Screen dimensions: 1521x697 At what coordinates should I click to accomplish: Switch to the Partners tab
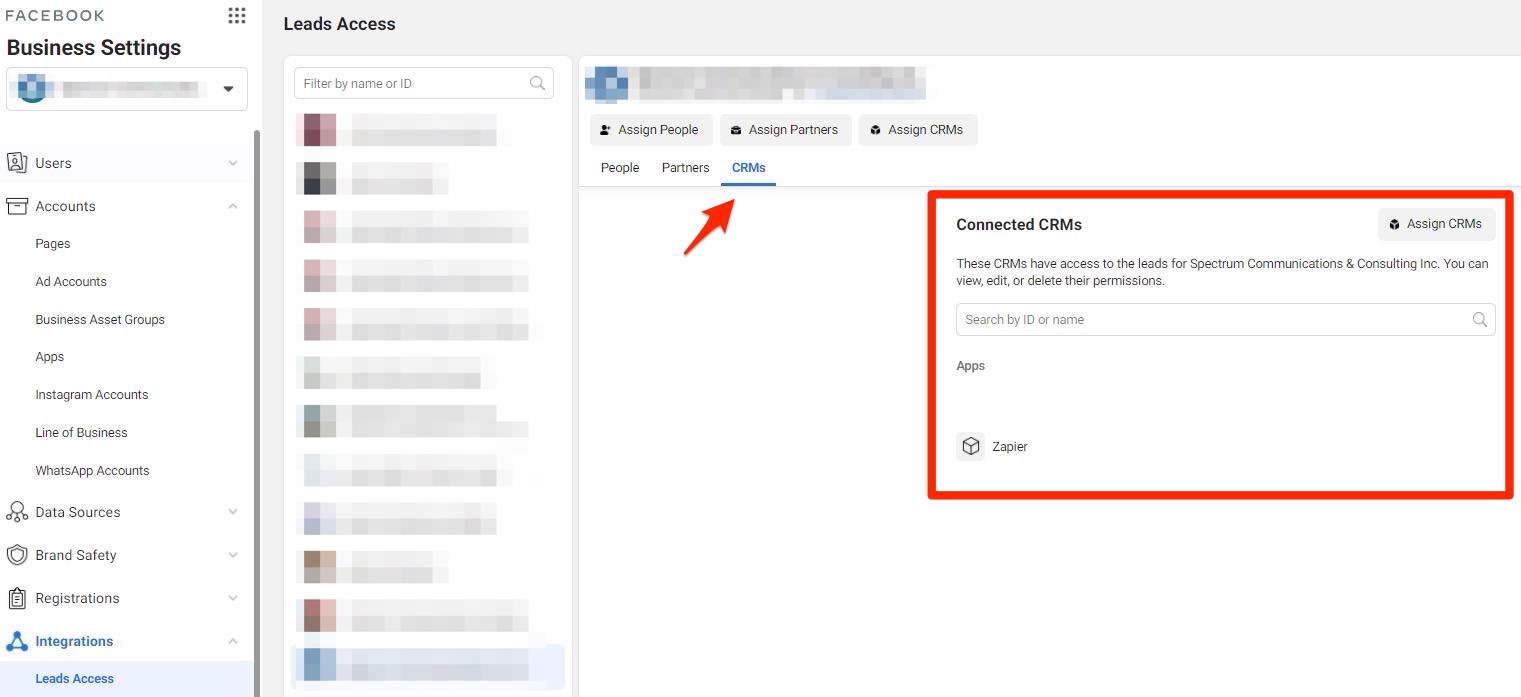(685, 168)
